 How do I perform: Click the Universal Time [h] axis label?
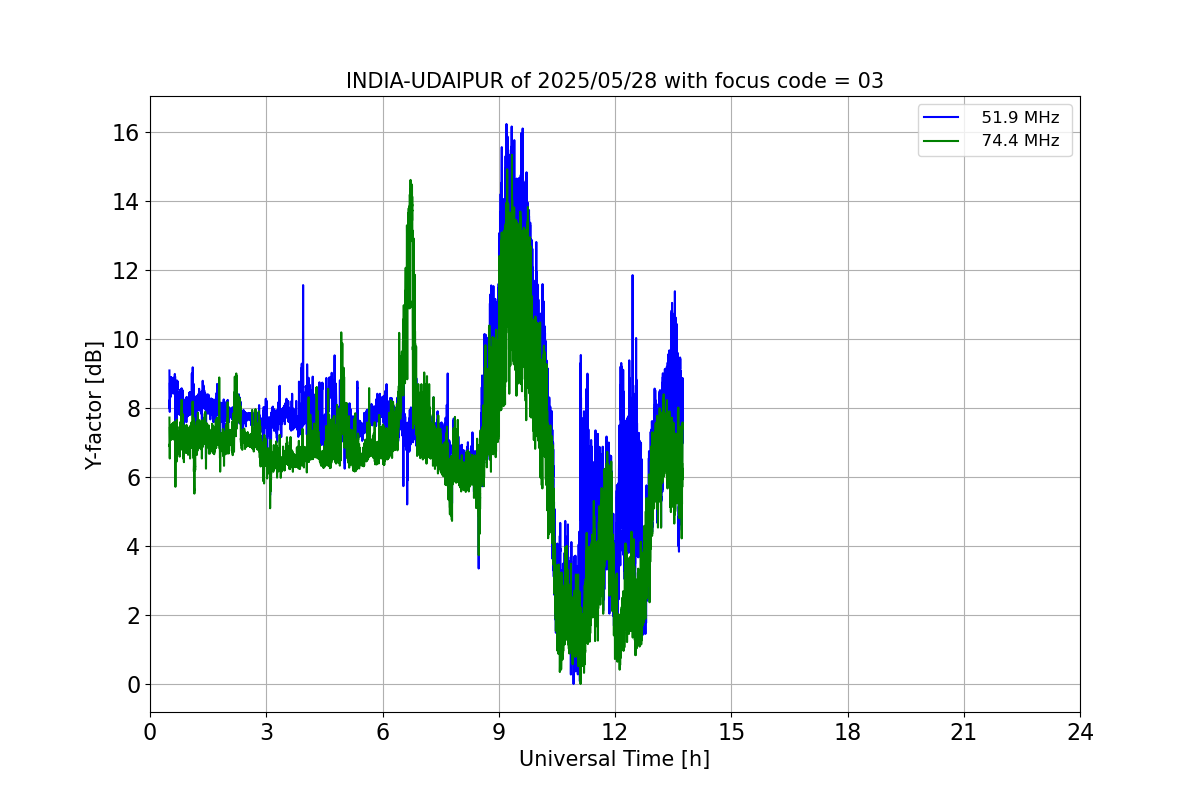(x=614, y=759)
